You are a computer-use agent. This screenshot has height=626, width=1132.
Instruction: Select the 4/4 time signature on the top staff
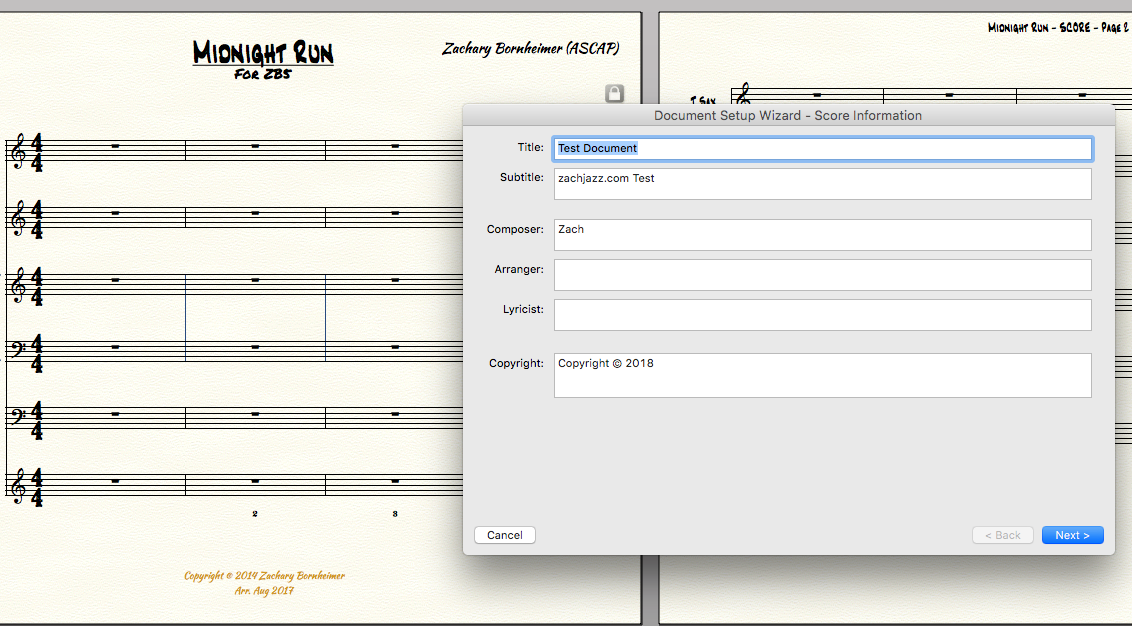coord(37,152)
